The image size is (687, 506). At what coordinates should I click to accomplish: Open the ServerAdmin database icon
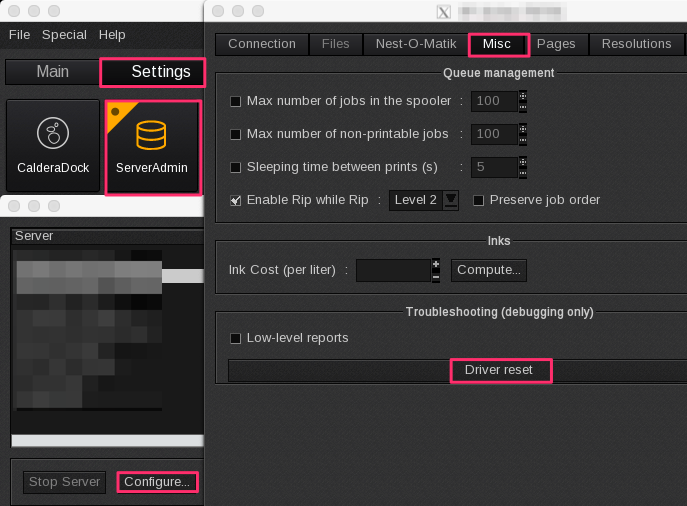pos(152,146)
